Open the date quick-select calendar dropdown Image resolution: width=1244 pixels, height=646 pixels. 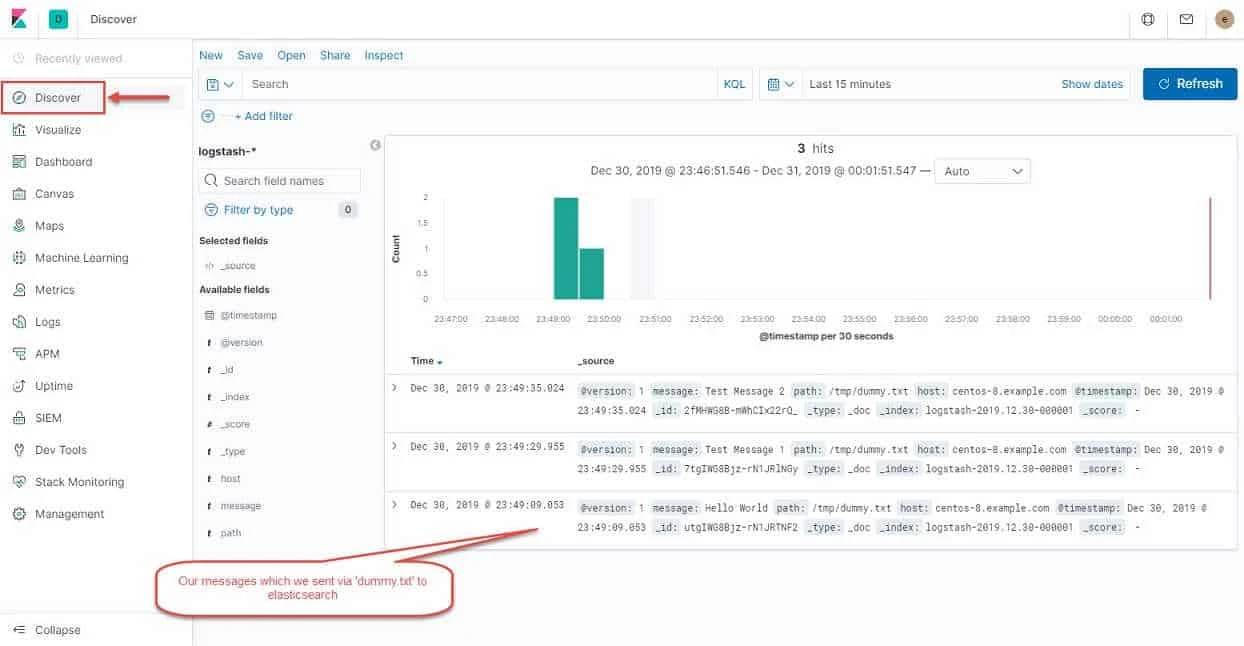[x=779, y=84]
